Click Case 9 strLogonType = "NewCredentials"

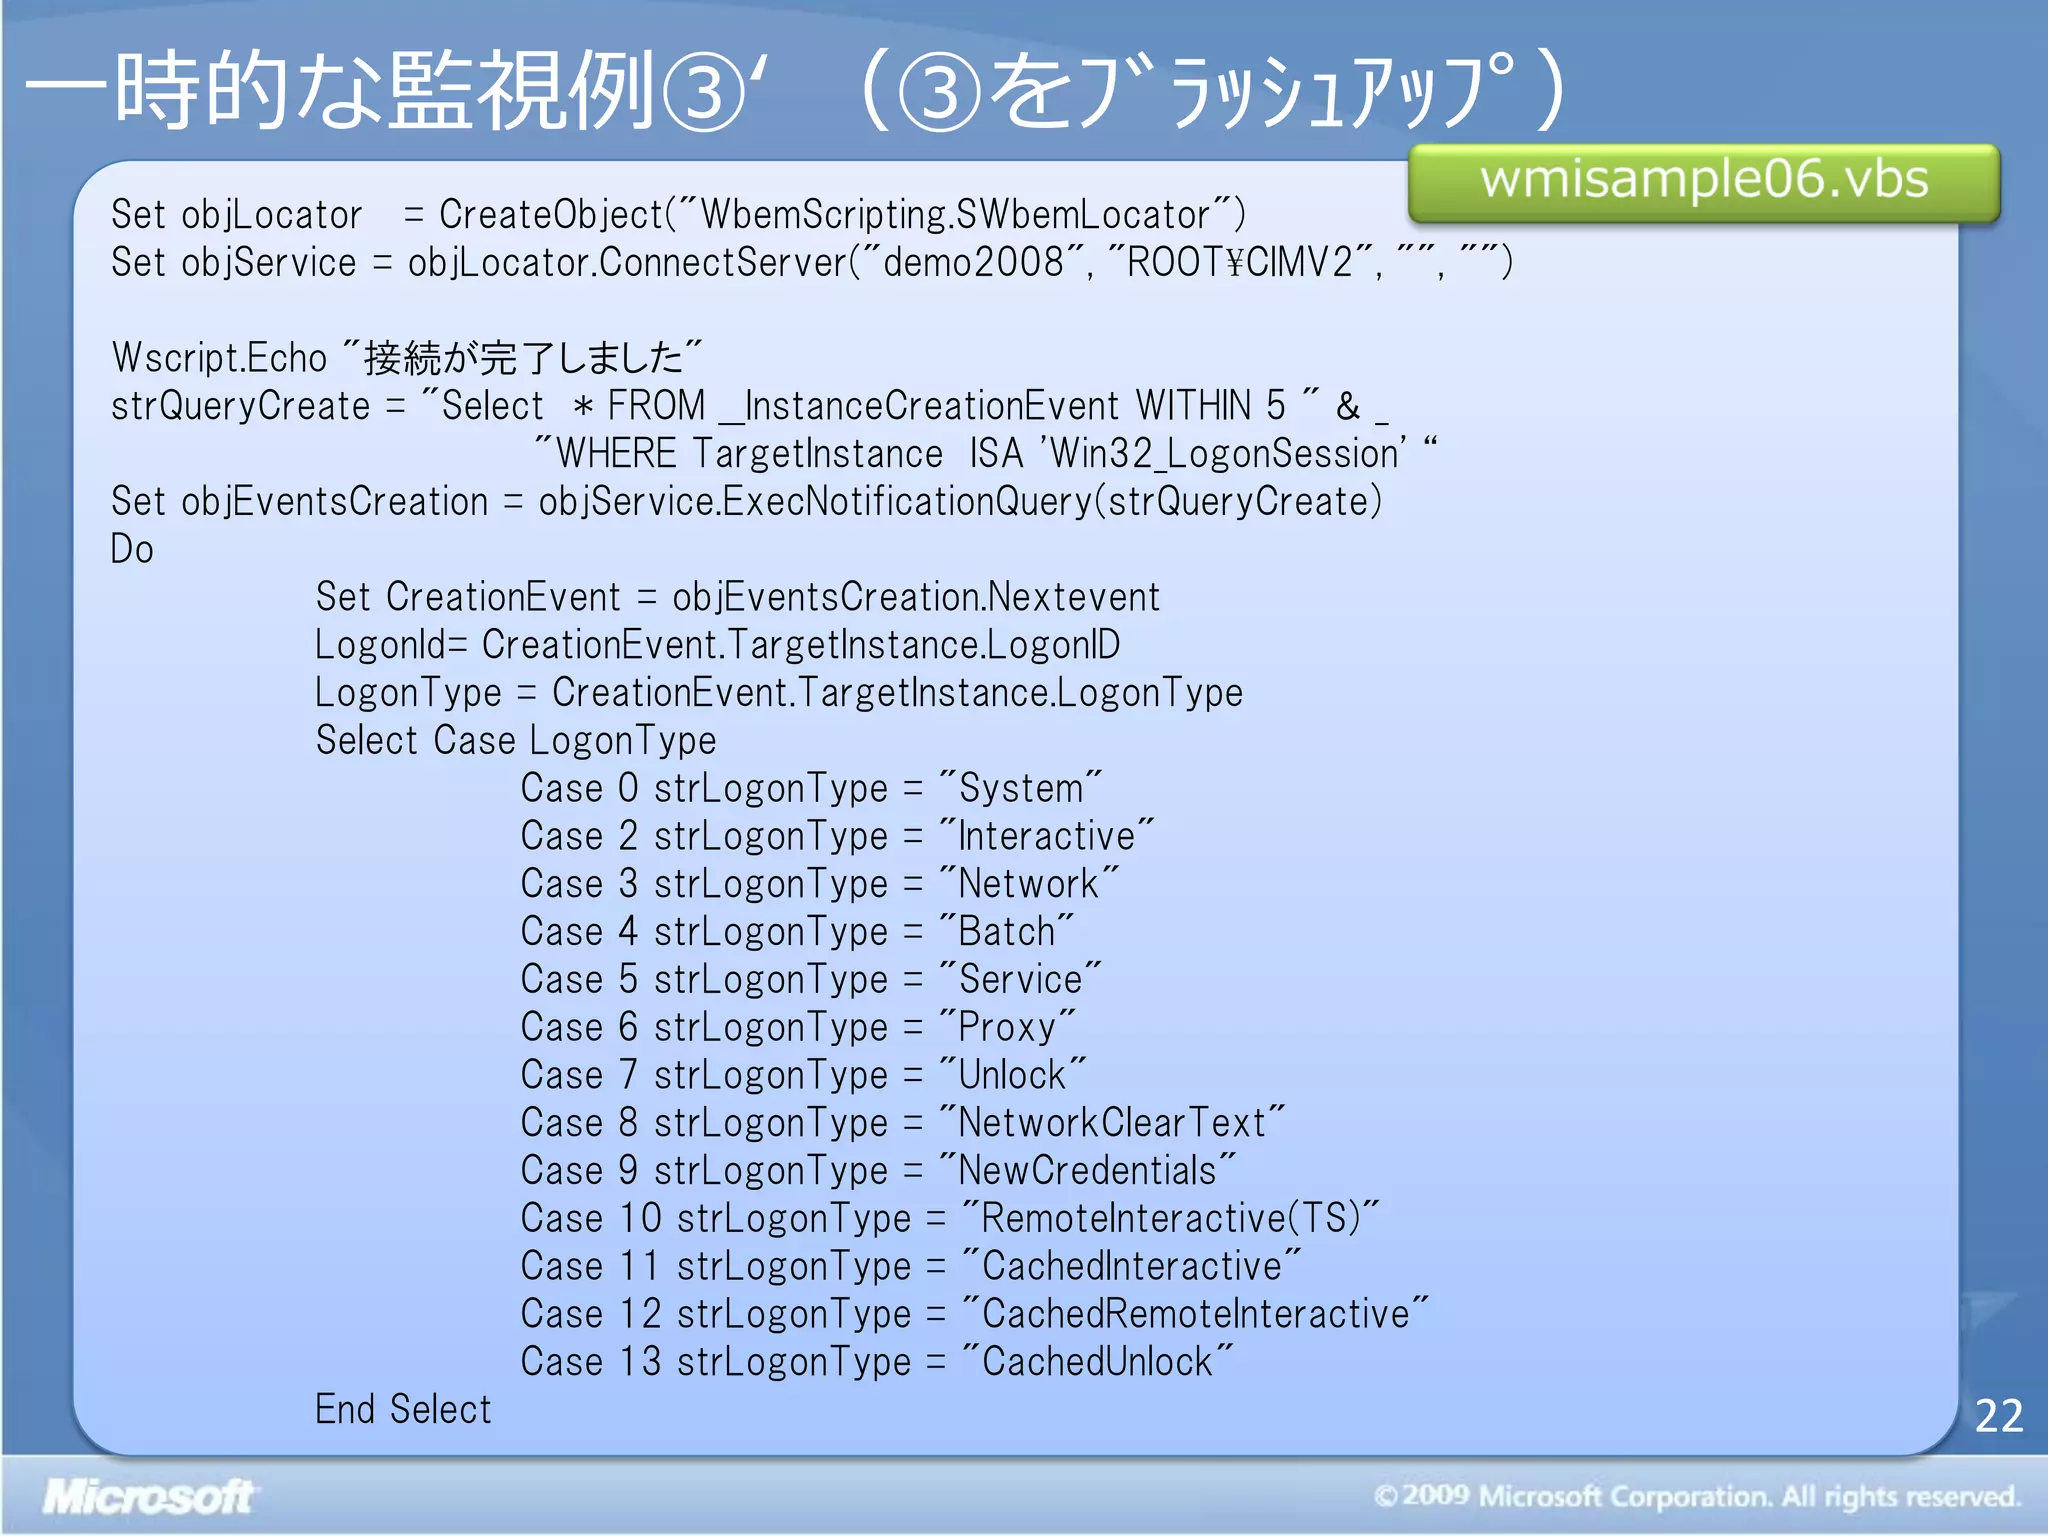pyautogui.click(x=878, y=1171)
